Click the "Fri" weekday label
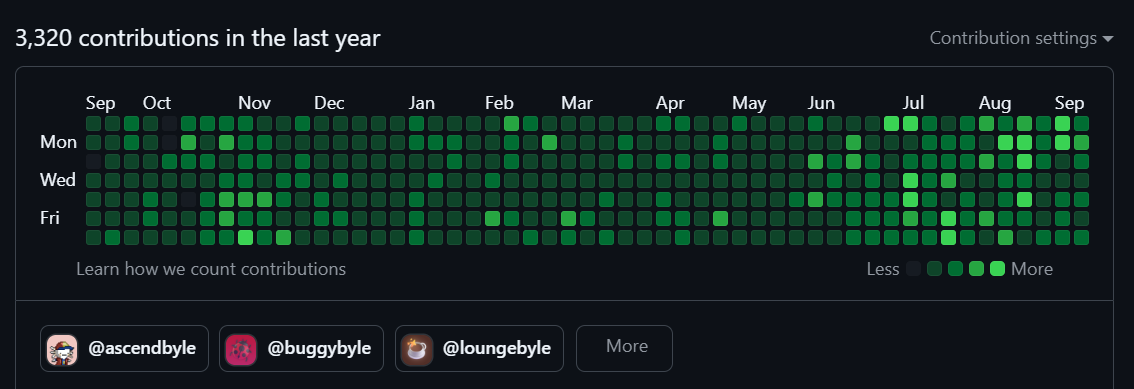This screenshot has height=389, width=1134. point(50,217)
